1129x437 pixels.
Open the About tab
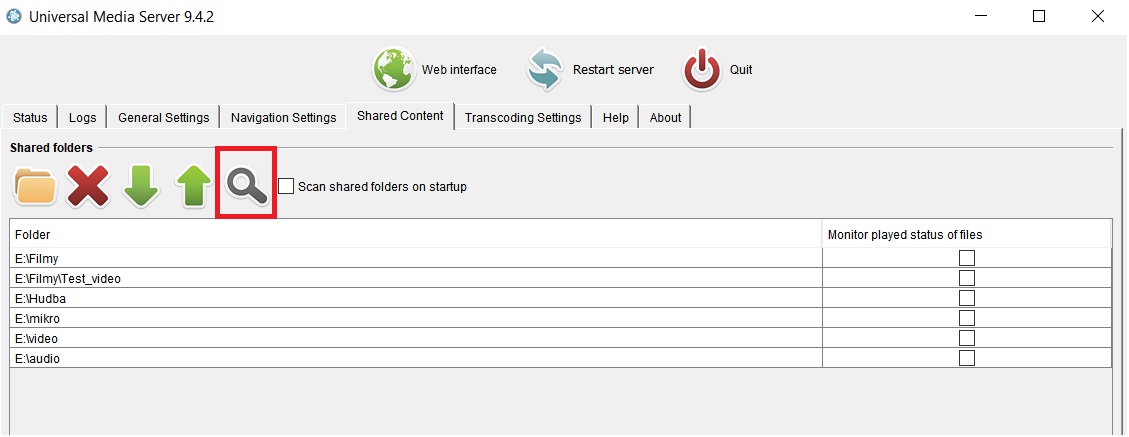[665, 117]
